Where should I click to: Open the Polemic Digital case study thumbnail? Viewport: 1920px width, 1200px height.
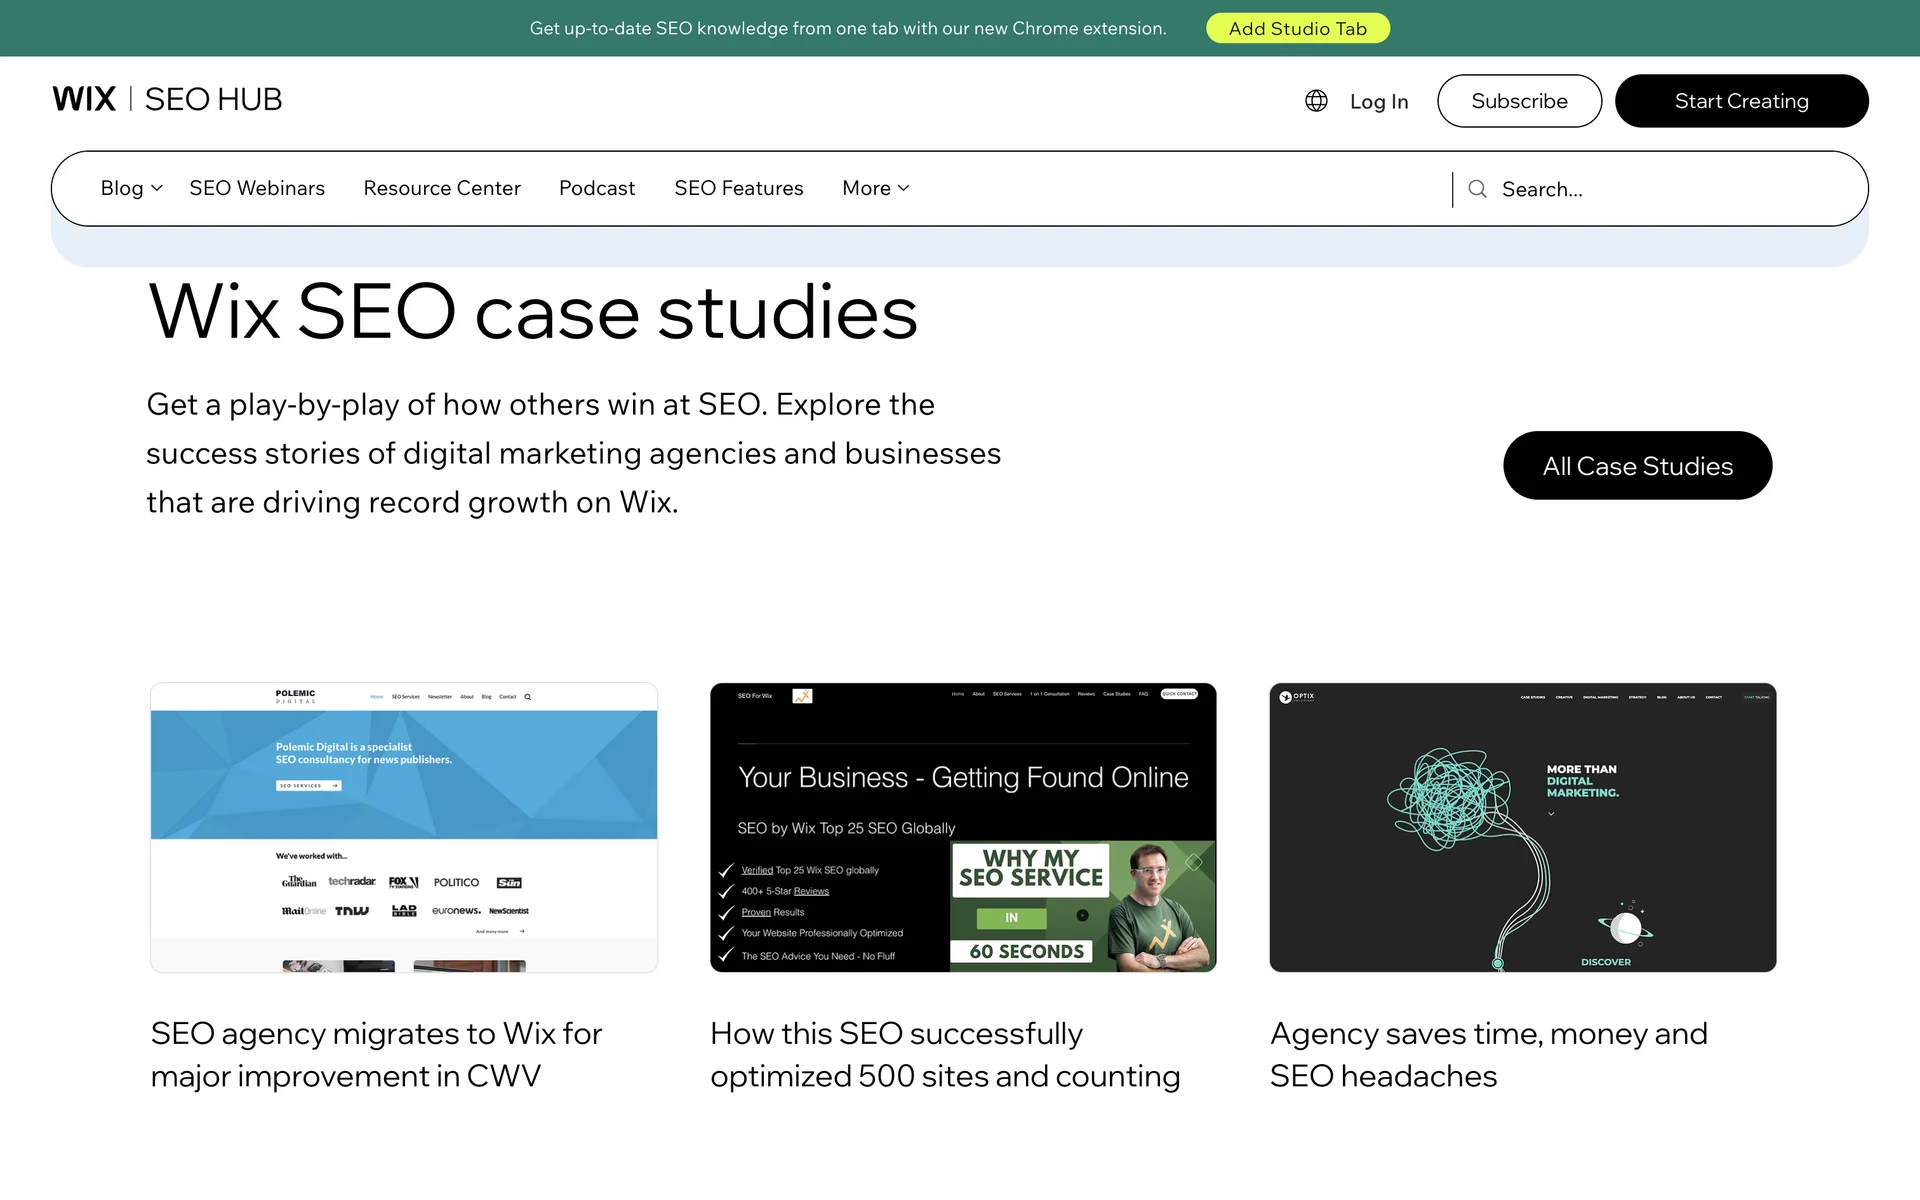point(404,827)
